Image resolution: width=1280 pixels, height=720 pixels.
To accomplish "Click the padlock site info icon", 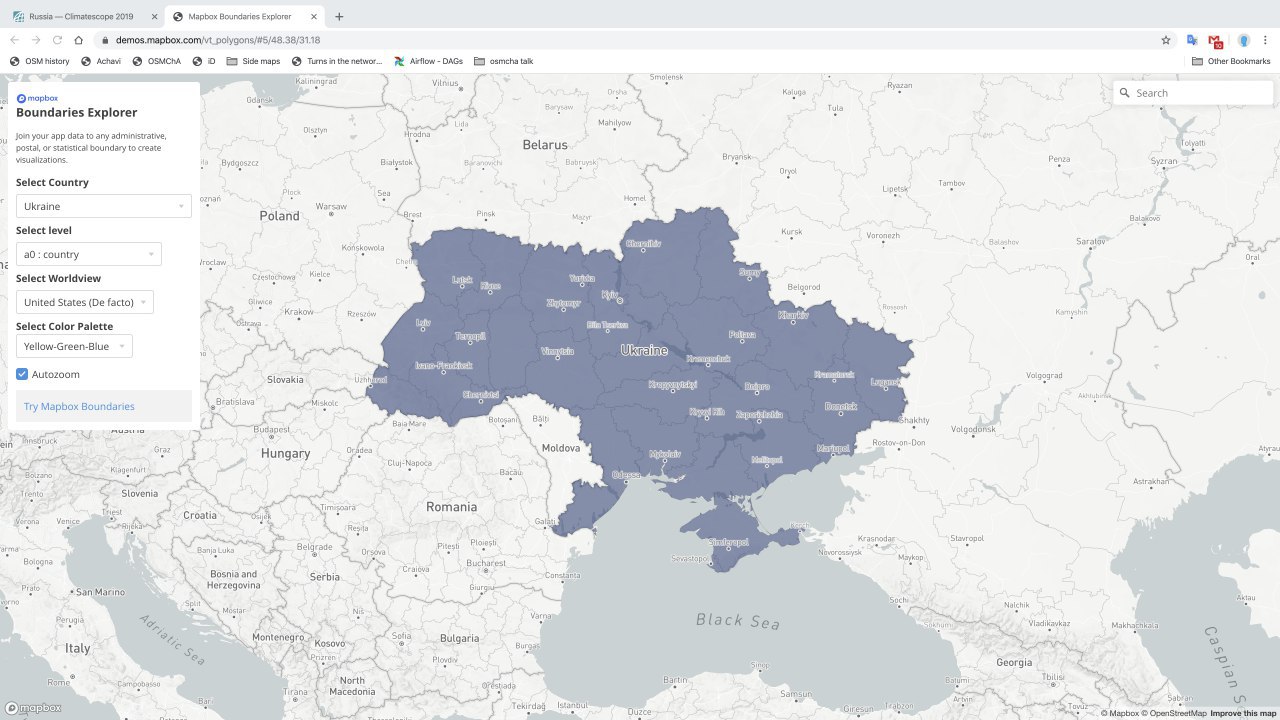I will [x=105, y=40].
